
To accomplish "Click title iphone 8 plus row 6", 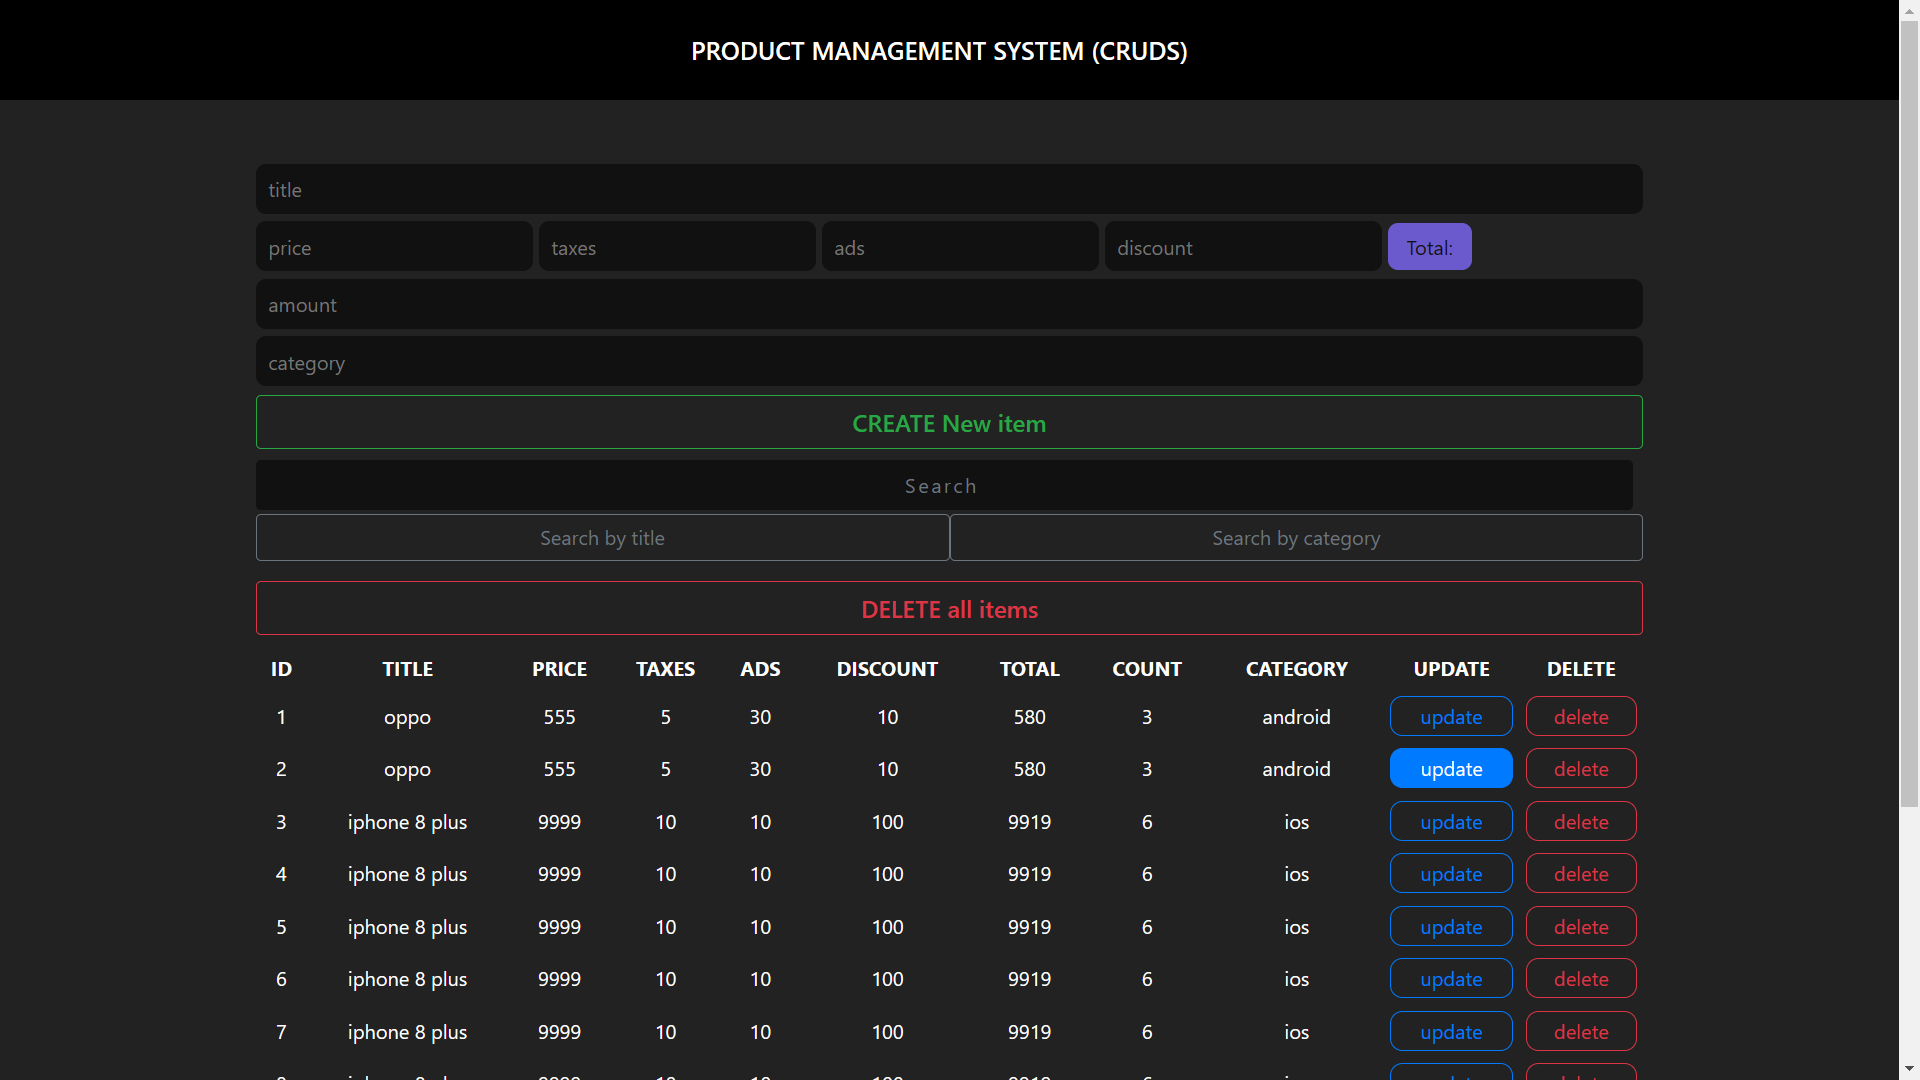I will 407,979.
